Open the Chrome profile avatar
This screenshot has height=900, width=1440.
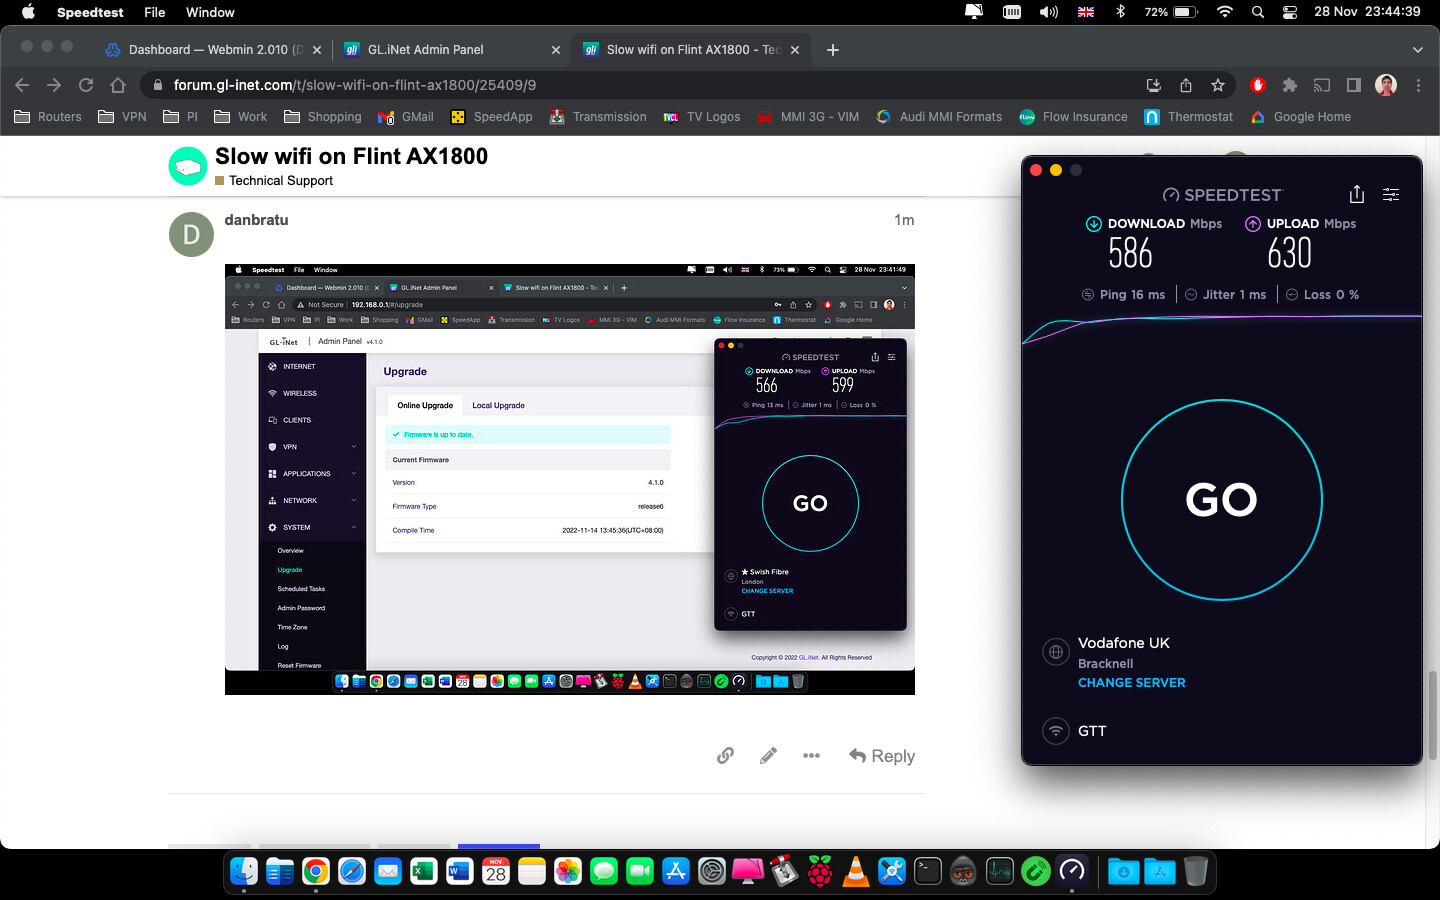tap(1386, 85)
